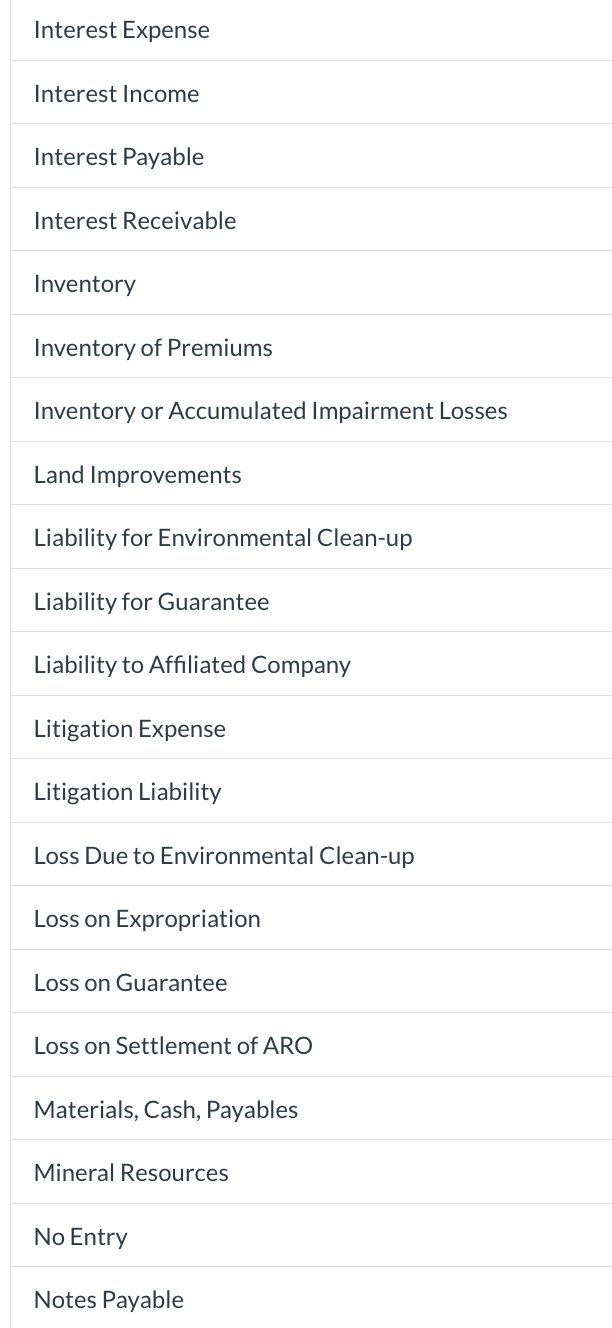Select the Interest Expense option
The height and width of the screenshot is (1328, 612).
pyautogui.click(x=121, y=29)
